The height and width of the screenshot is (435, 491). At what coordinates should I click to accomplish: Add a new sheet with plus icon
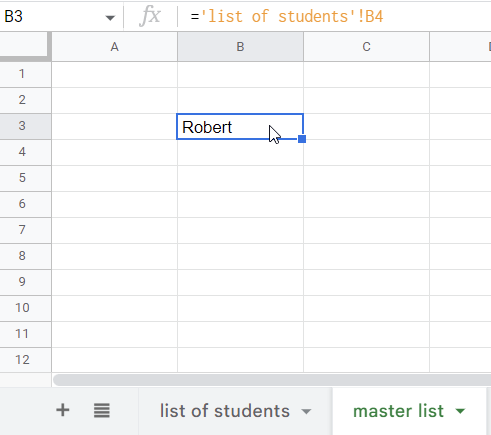63,410
